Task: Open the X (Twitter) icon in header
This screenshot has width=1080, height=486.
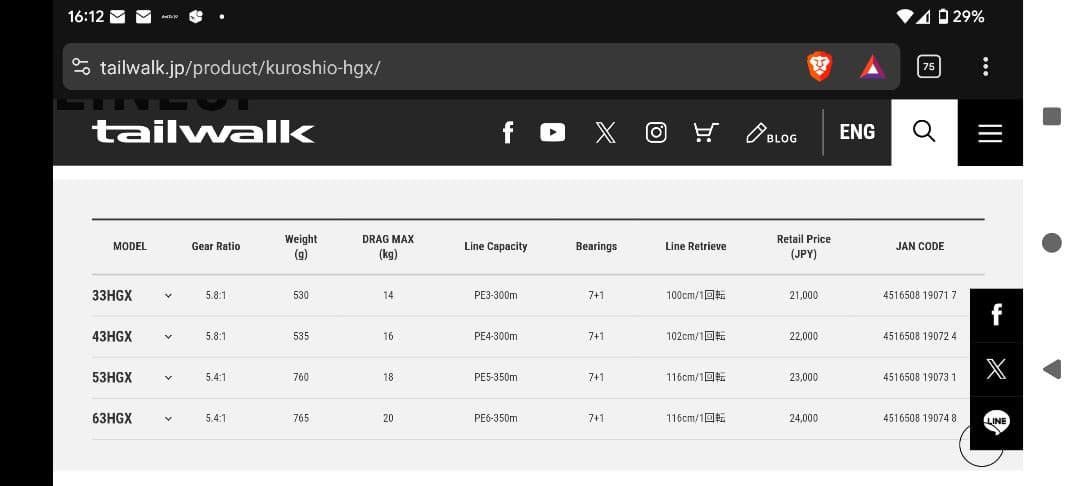Action: (605, 132)
